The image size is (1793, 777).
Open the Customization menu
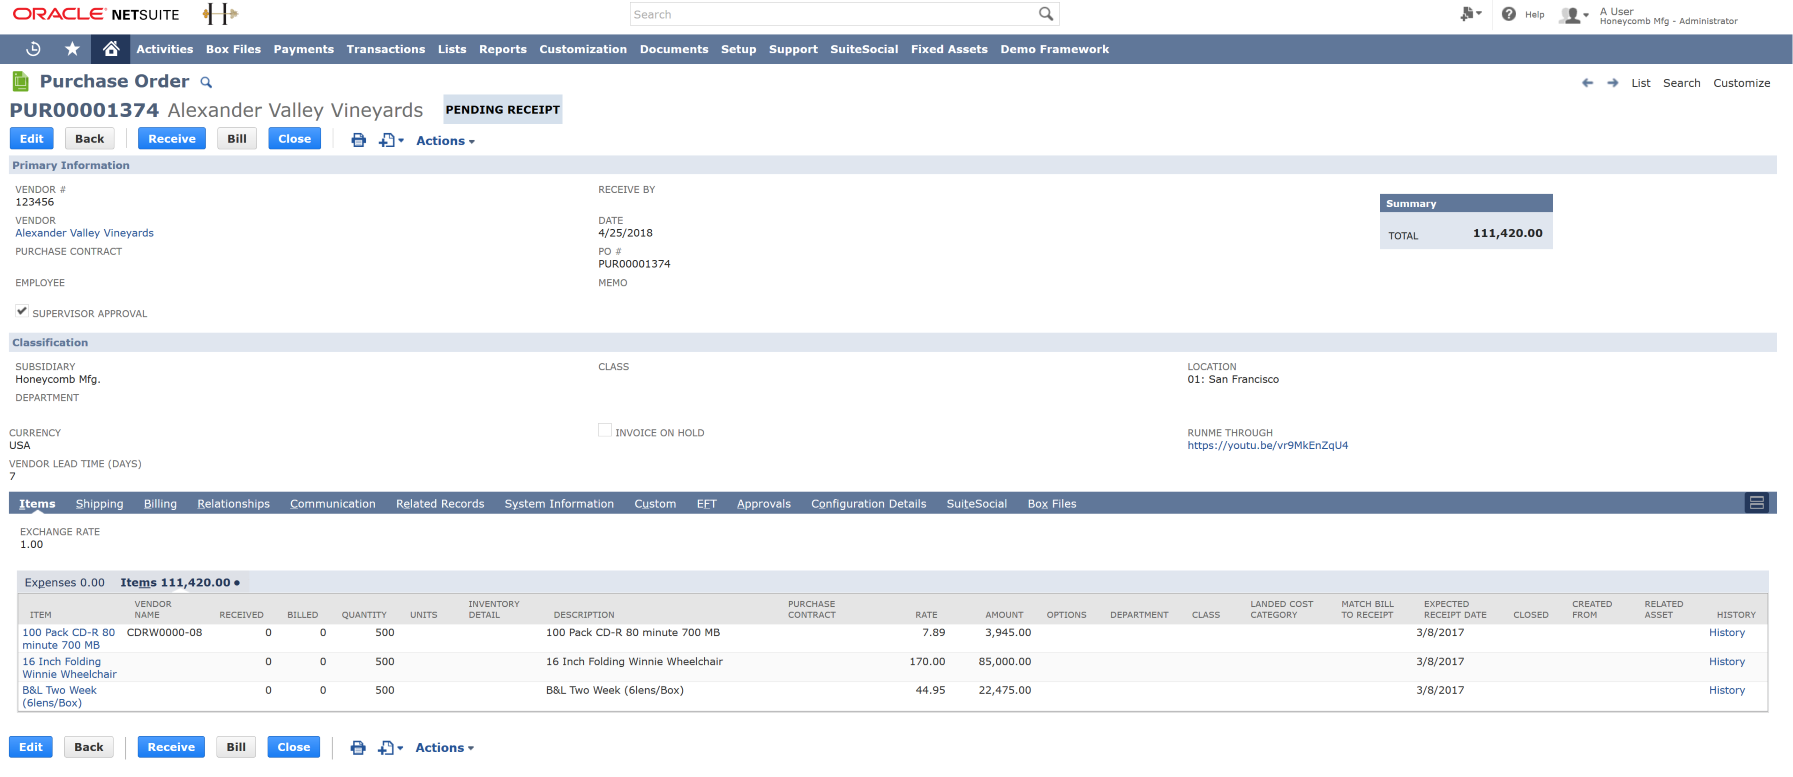(583, 49)
